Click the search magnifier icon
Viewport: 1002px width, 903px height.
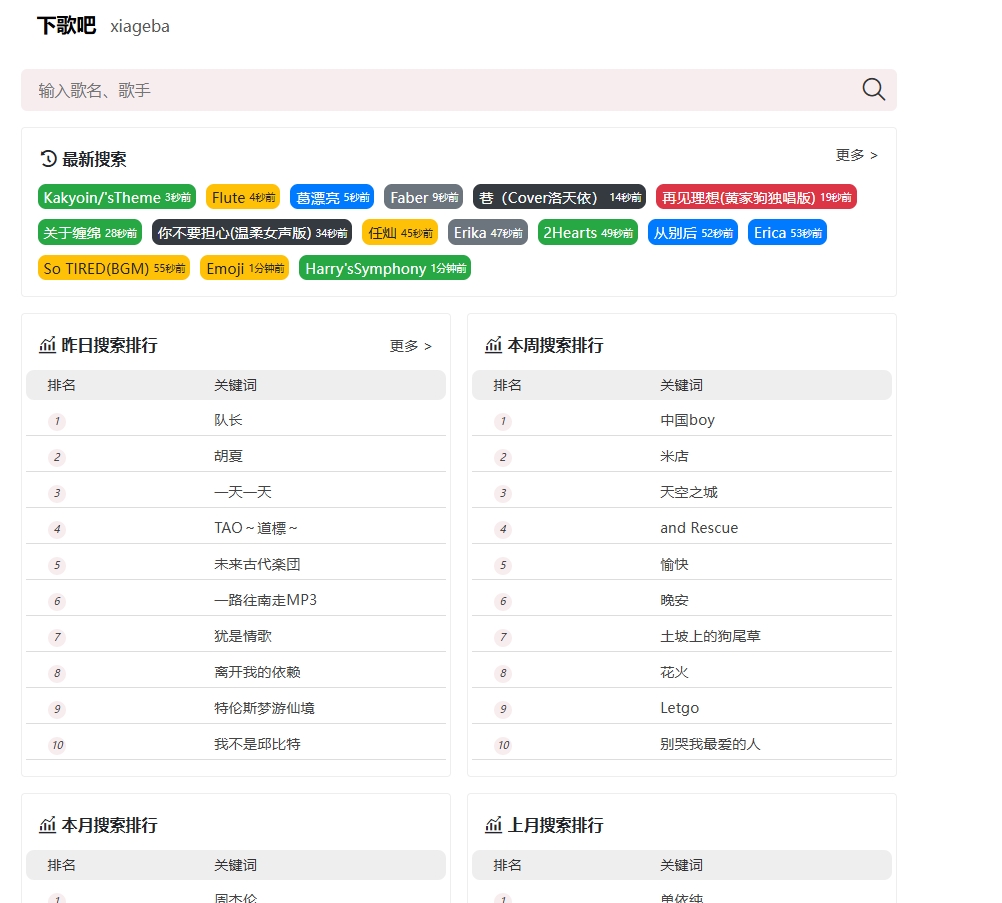[x=872, y=89]
